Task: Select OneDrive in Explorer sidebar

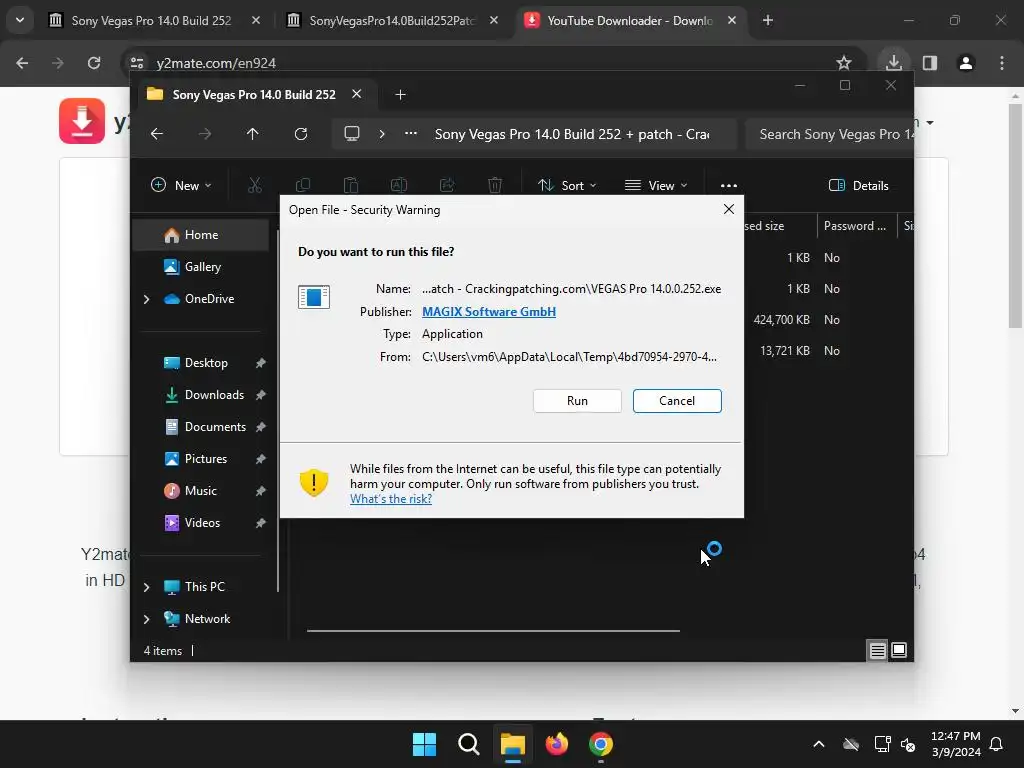Action: tap(209, 299)
